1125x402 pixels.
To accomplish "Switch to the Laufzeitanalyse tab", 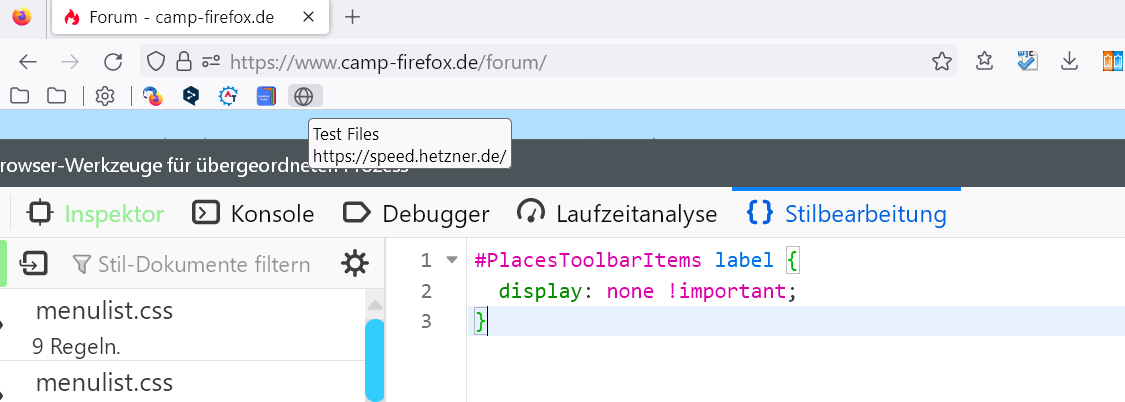I will 616,213.
